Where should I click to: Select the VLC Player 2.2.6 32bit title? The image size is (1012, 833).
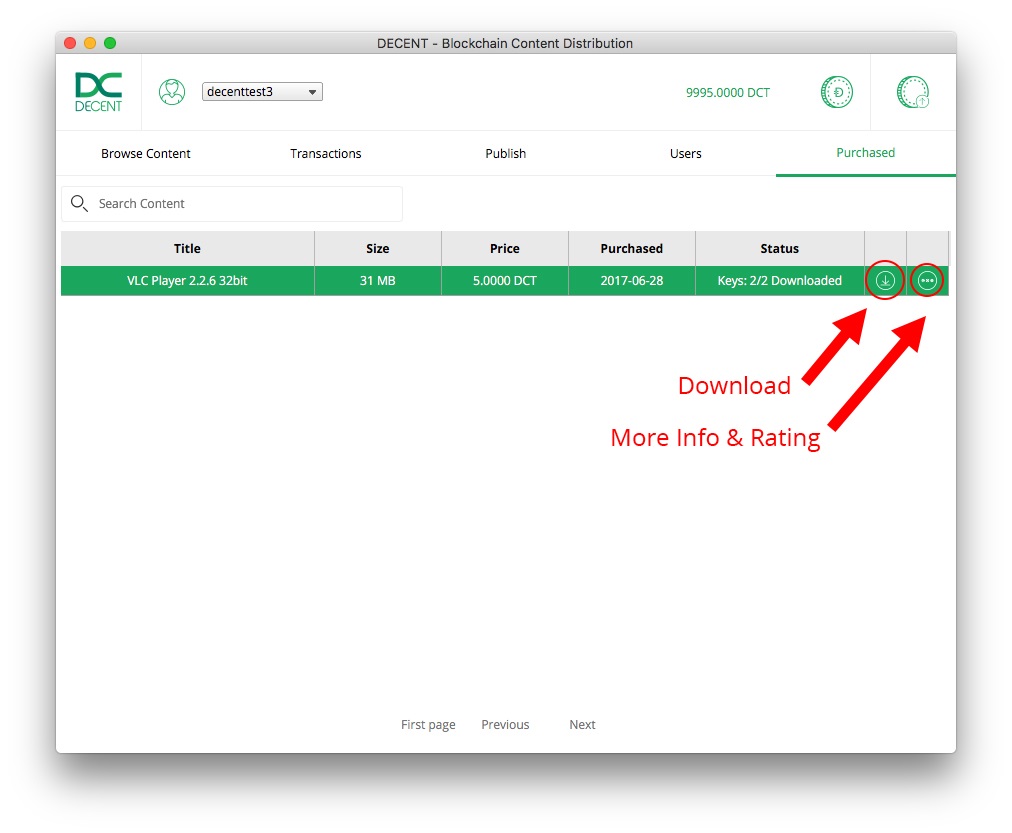tap(187, 281)
